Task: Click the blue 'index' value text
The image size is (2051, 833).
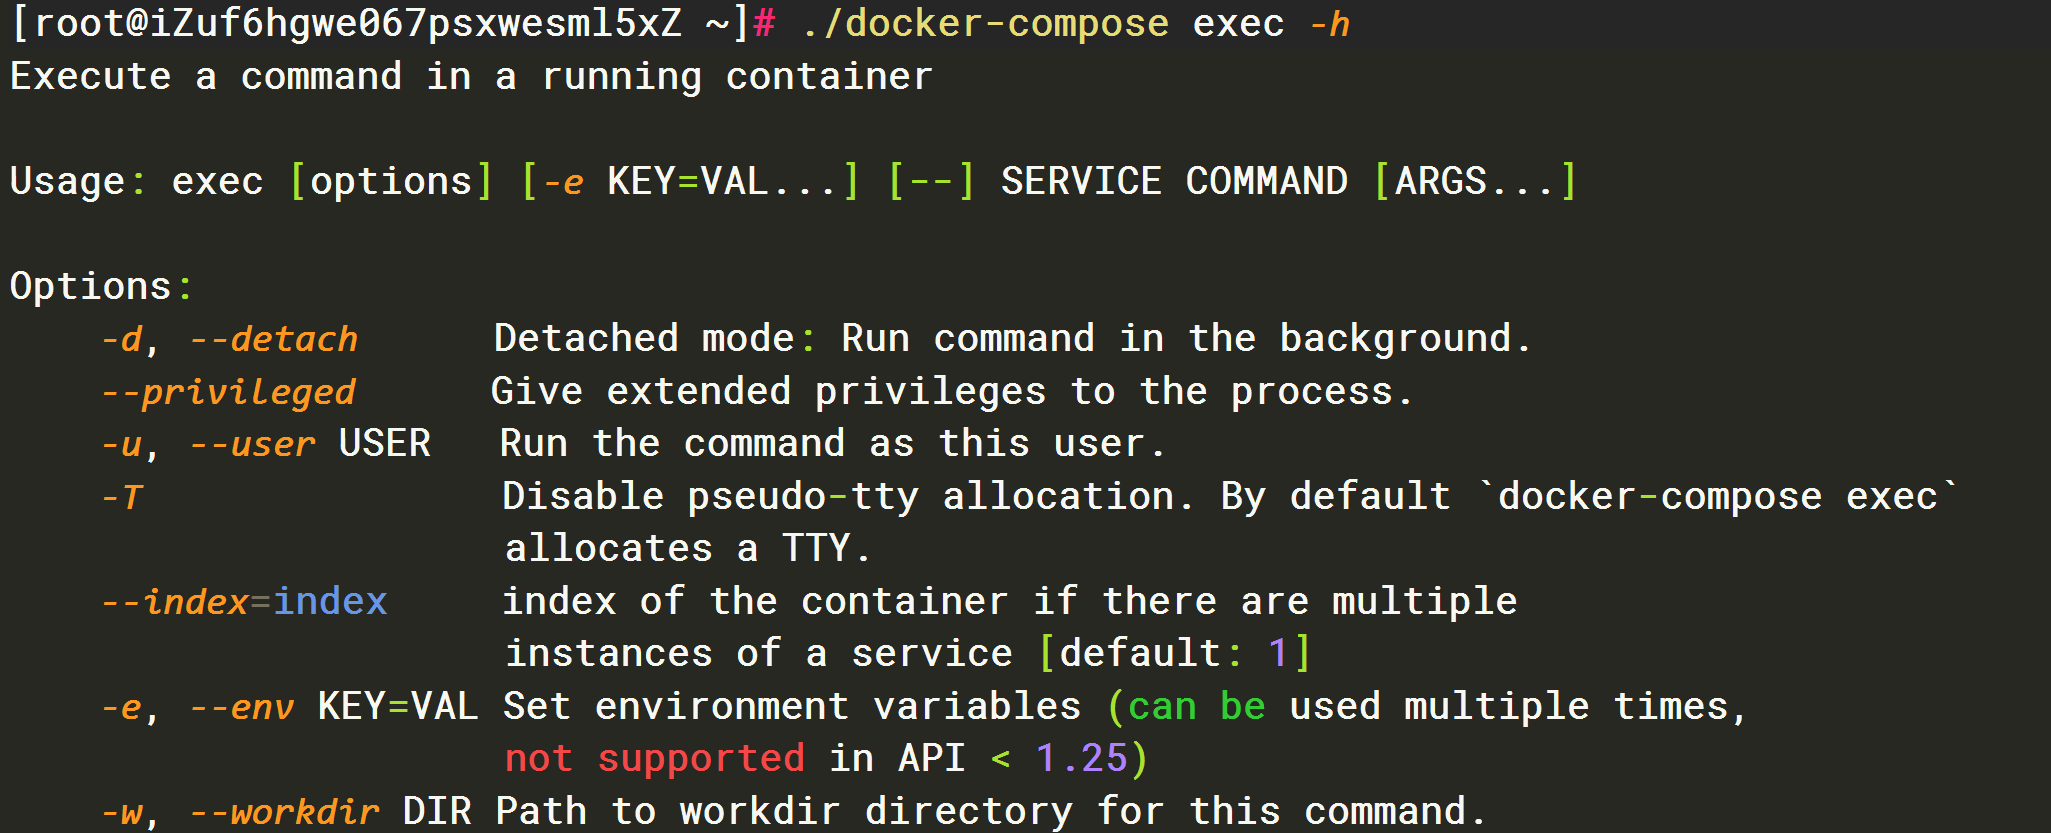Action: point(330,601)
